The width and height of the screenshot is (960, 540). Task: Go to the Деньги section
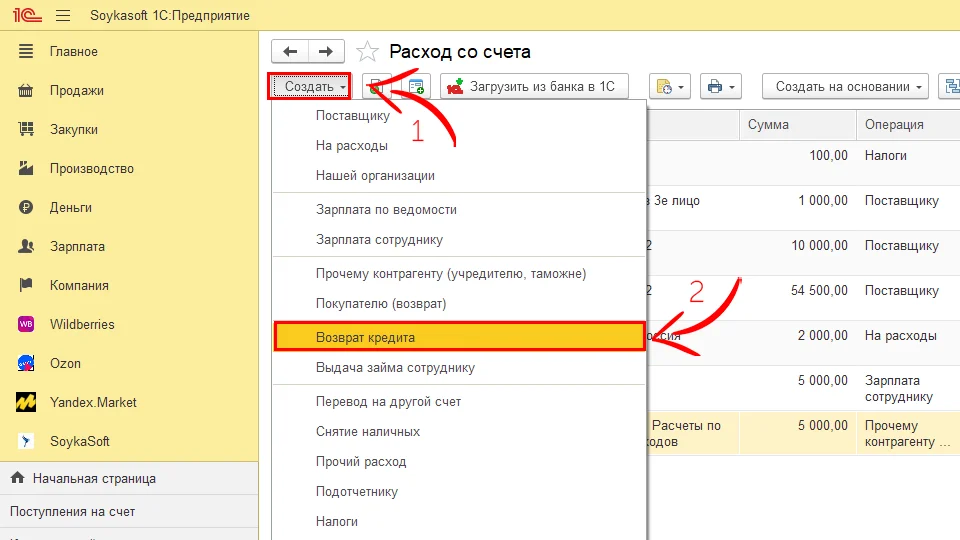coord(70,207)
